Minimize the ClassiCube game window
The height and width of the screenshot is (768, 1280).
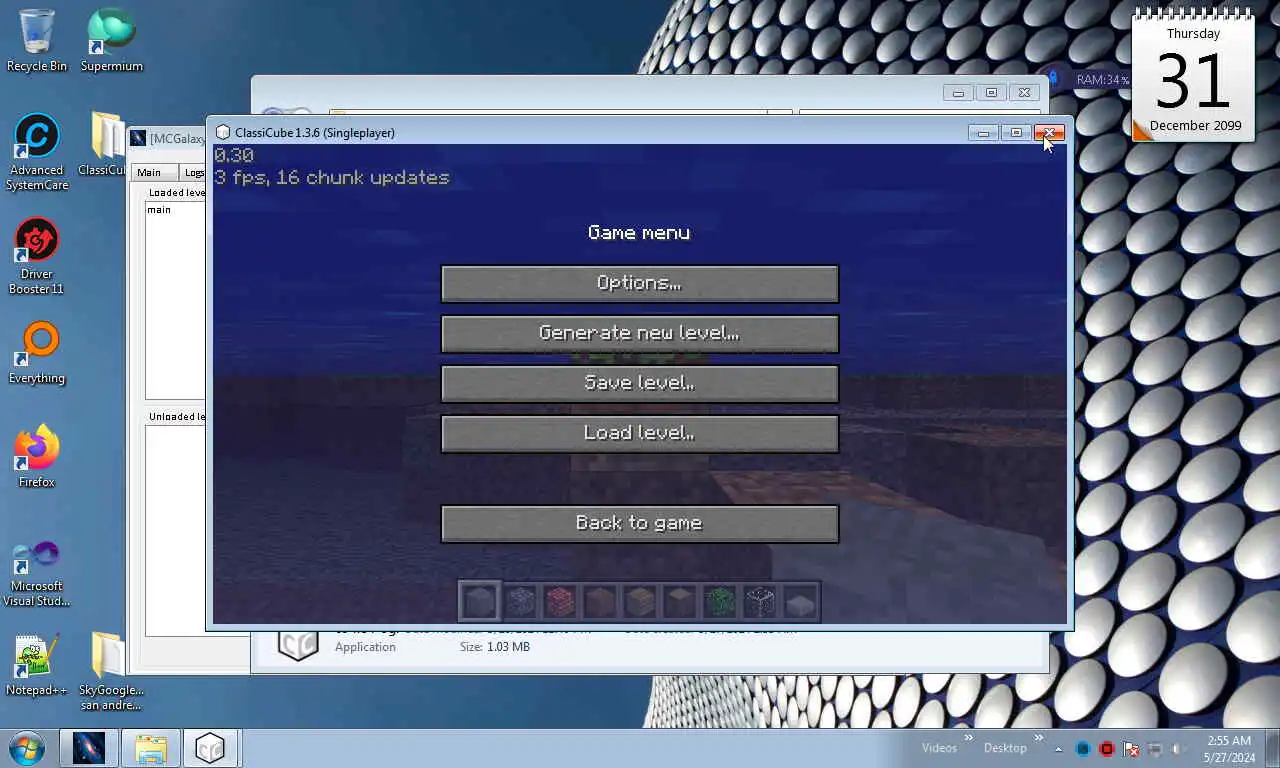(983, 133)
